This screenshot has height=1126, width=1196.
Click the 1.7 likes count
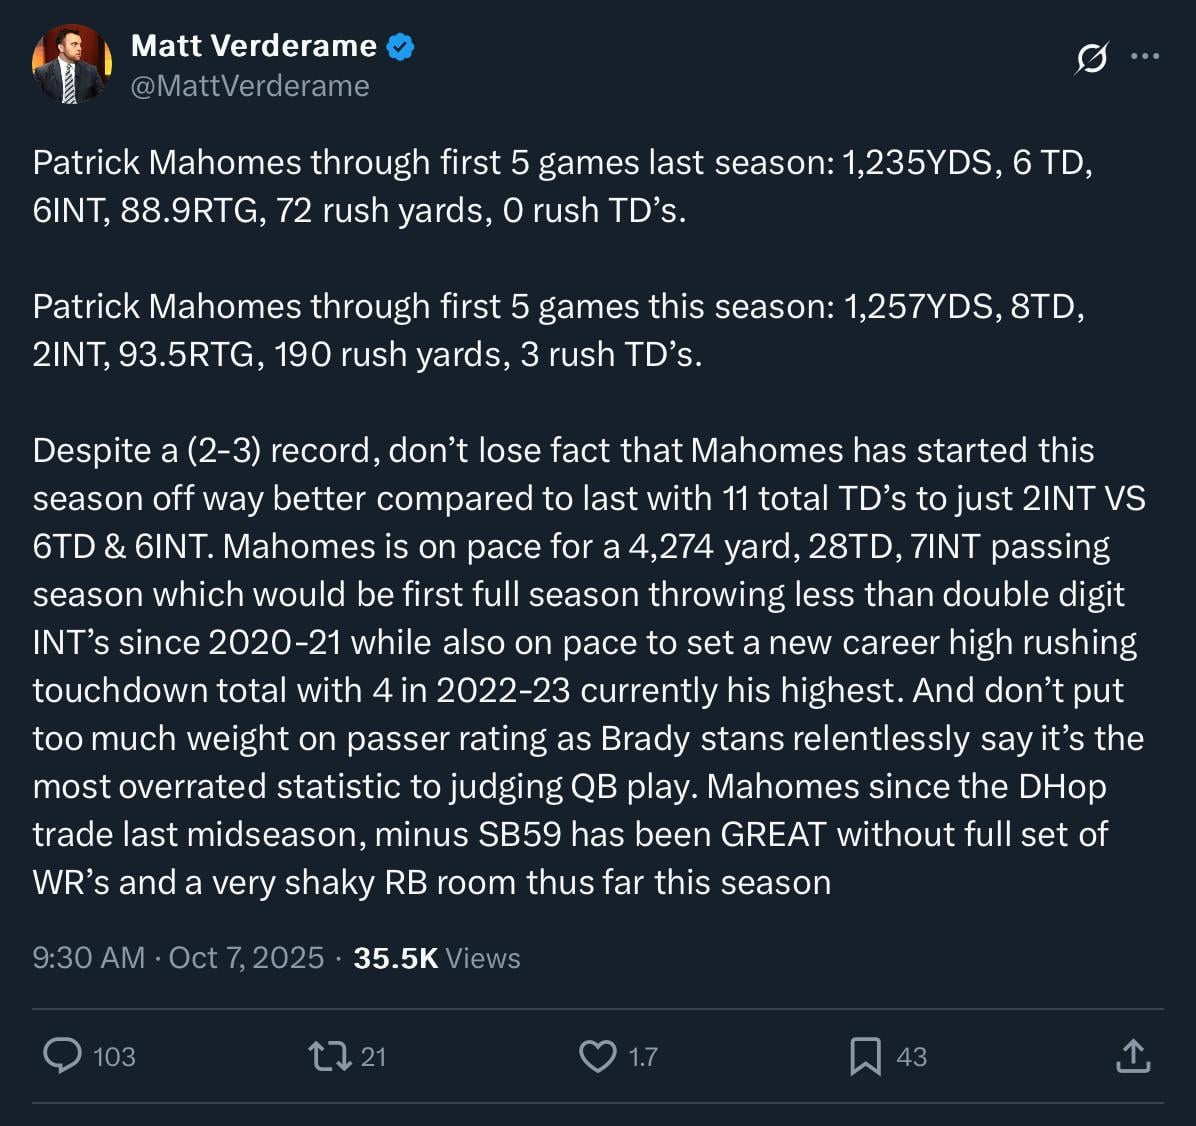(643, 1057)
